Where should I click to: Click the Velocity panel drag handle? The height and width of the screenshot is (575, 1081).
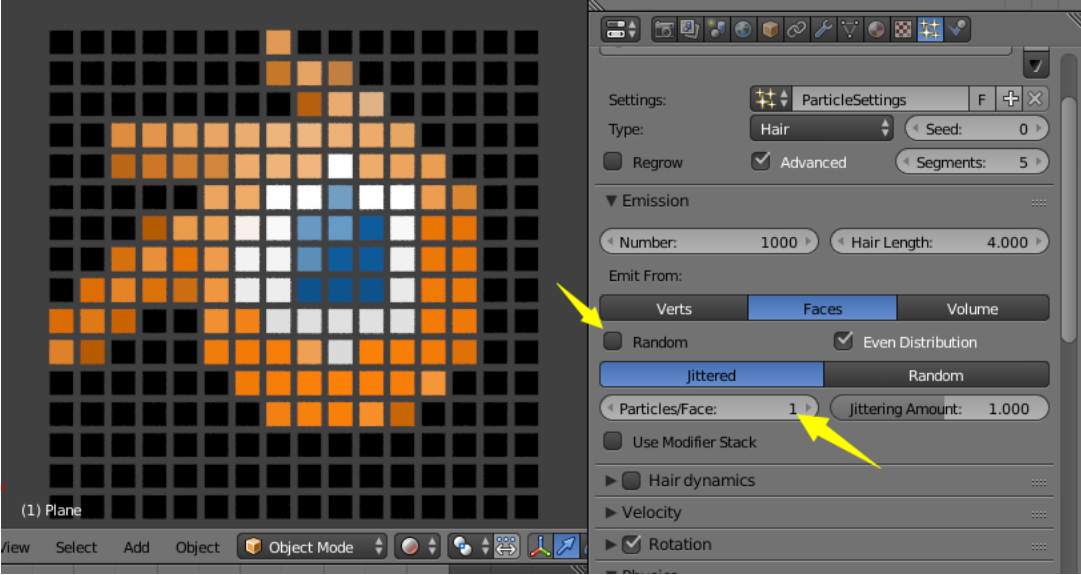1039,514
